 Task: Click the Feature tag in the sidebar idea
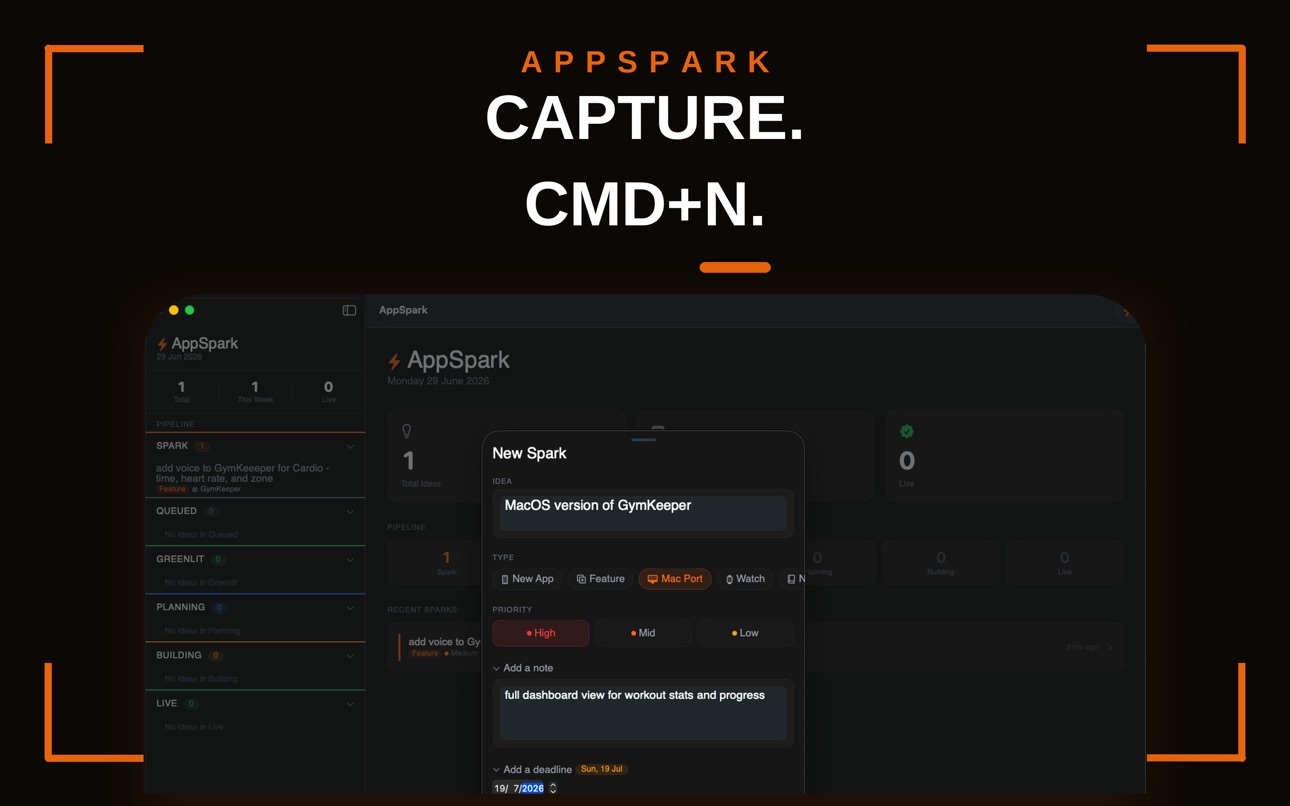tap(172, 489)
